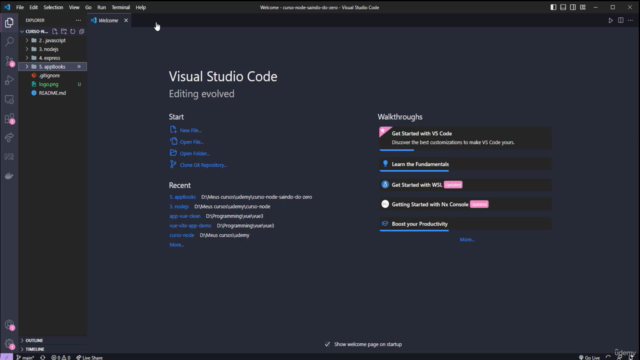
Task: Split the editor to the right
Action: tap(620, 20)
